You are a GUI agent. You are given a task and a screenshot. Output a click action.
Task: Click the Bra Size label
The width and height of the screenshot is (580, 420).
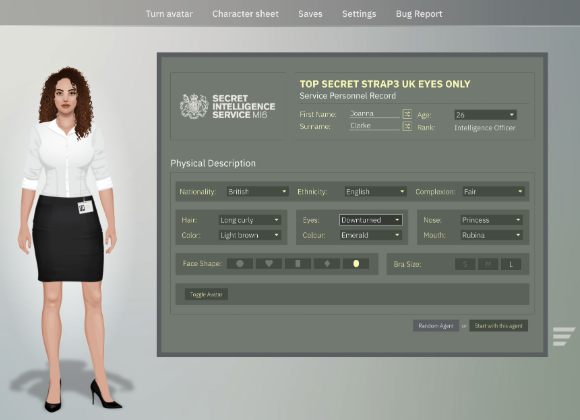pos(407,264)
